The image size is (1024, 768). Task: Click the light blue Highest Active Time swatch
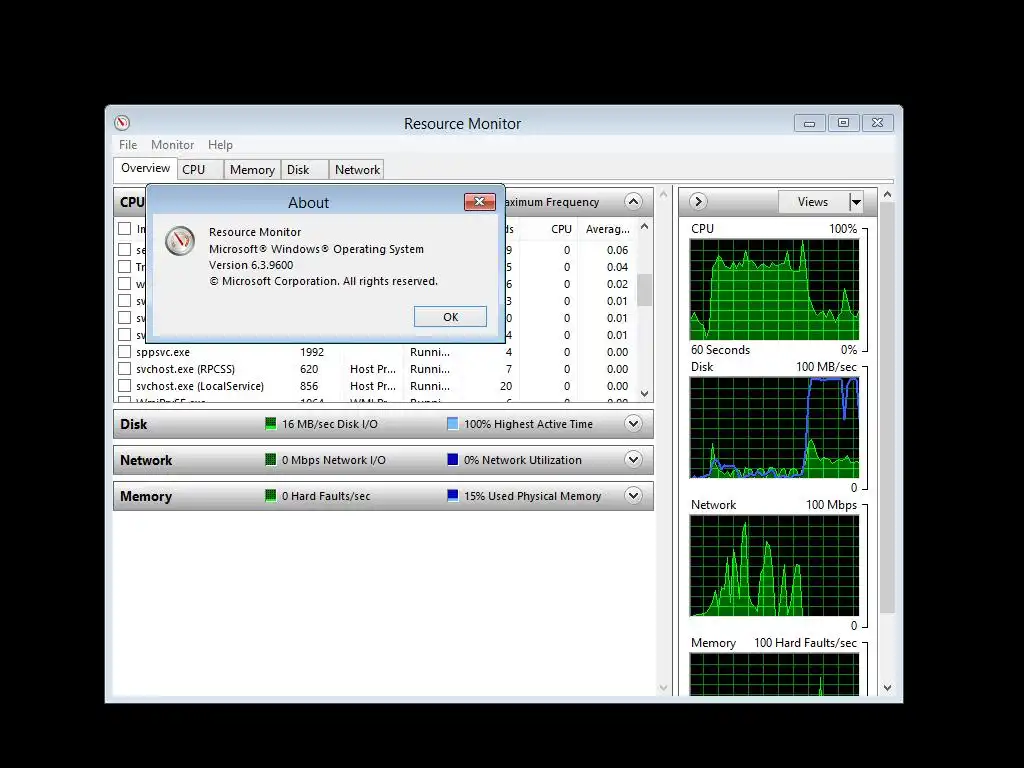[x=453, y=424]
